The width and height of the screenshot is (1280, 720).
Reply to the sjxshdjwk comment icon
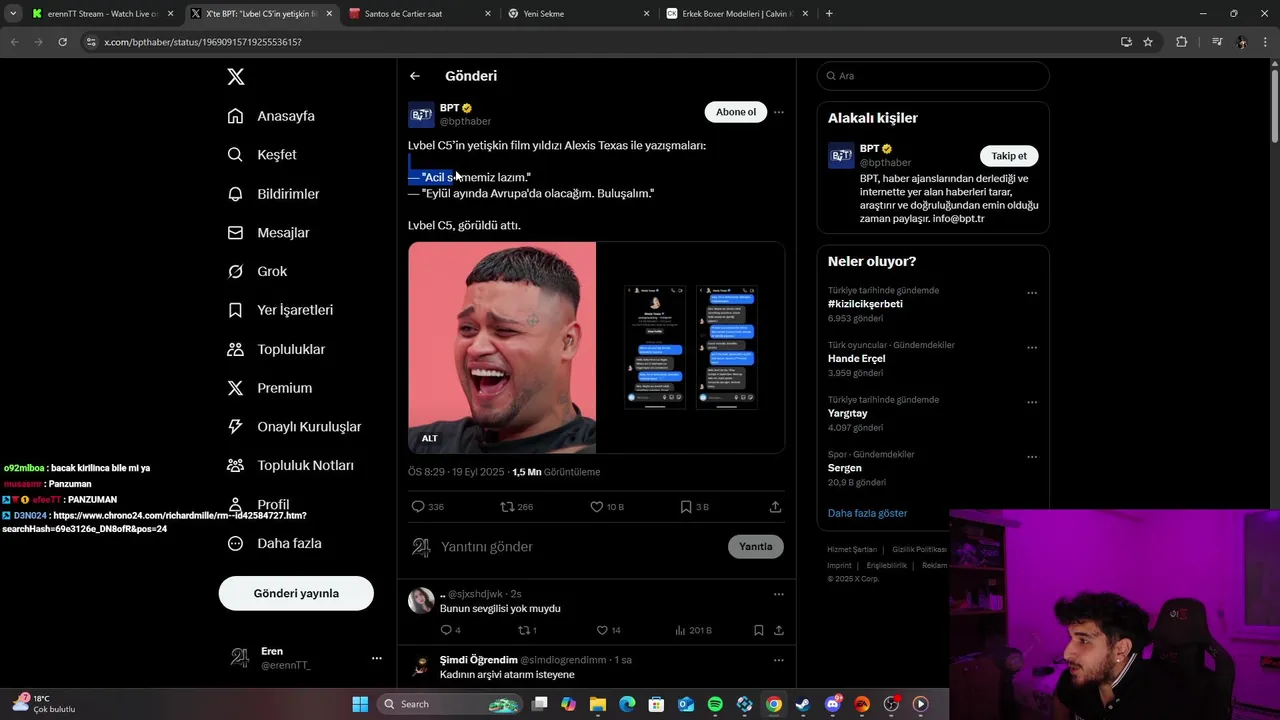point(446,630)
